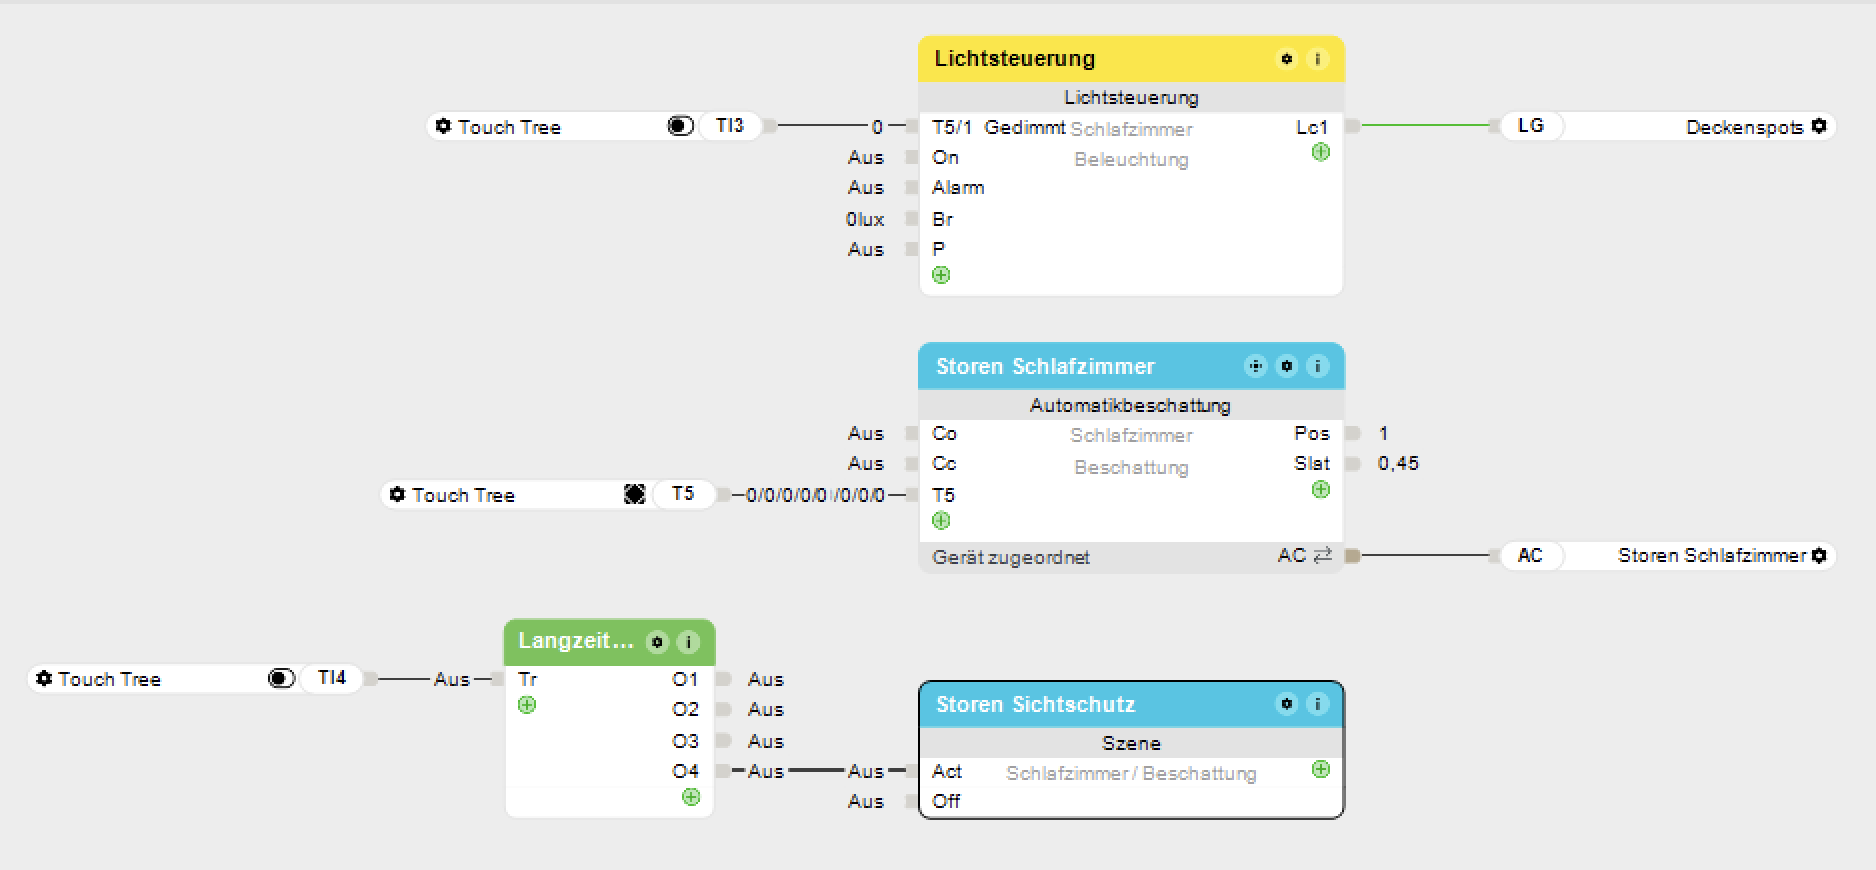Open settings gear on Langzeit block
This screenshot has width=1876, height=870.
tap(657, 642)
